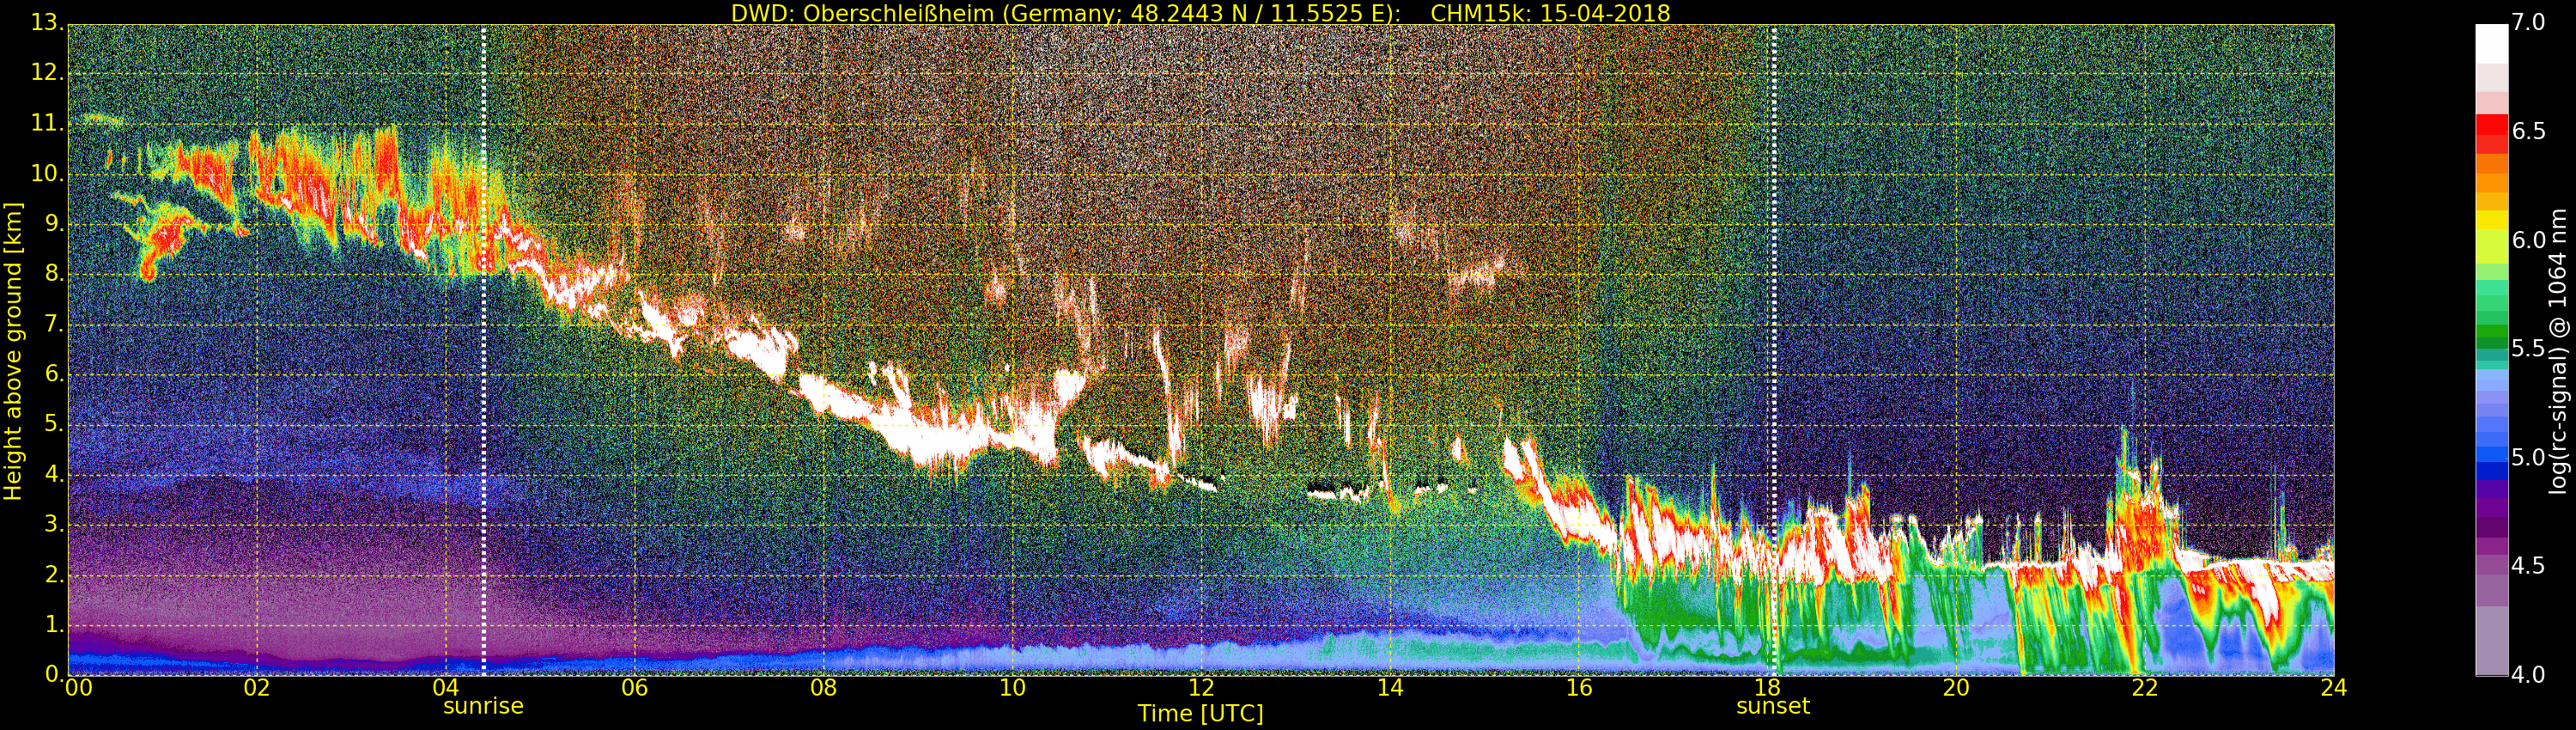Click the y-axis tick label '1'

pyautogui.click(x=56, y=625)
